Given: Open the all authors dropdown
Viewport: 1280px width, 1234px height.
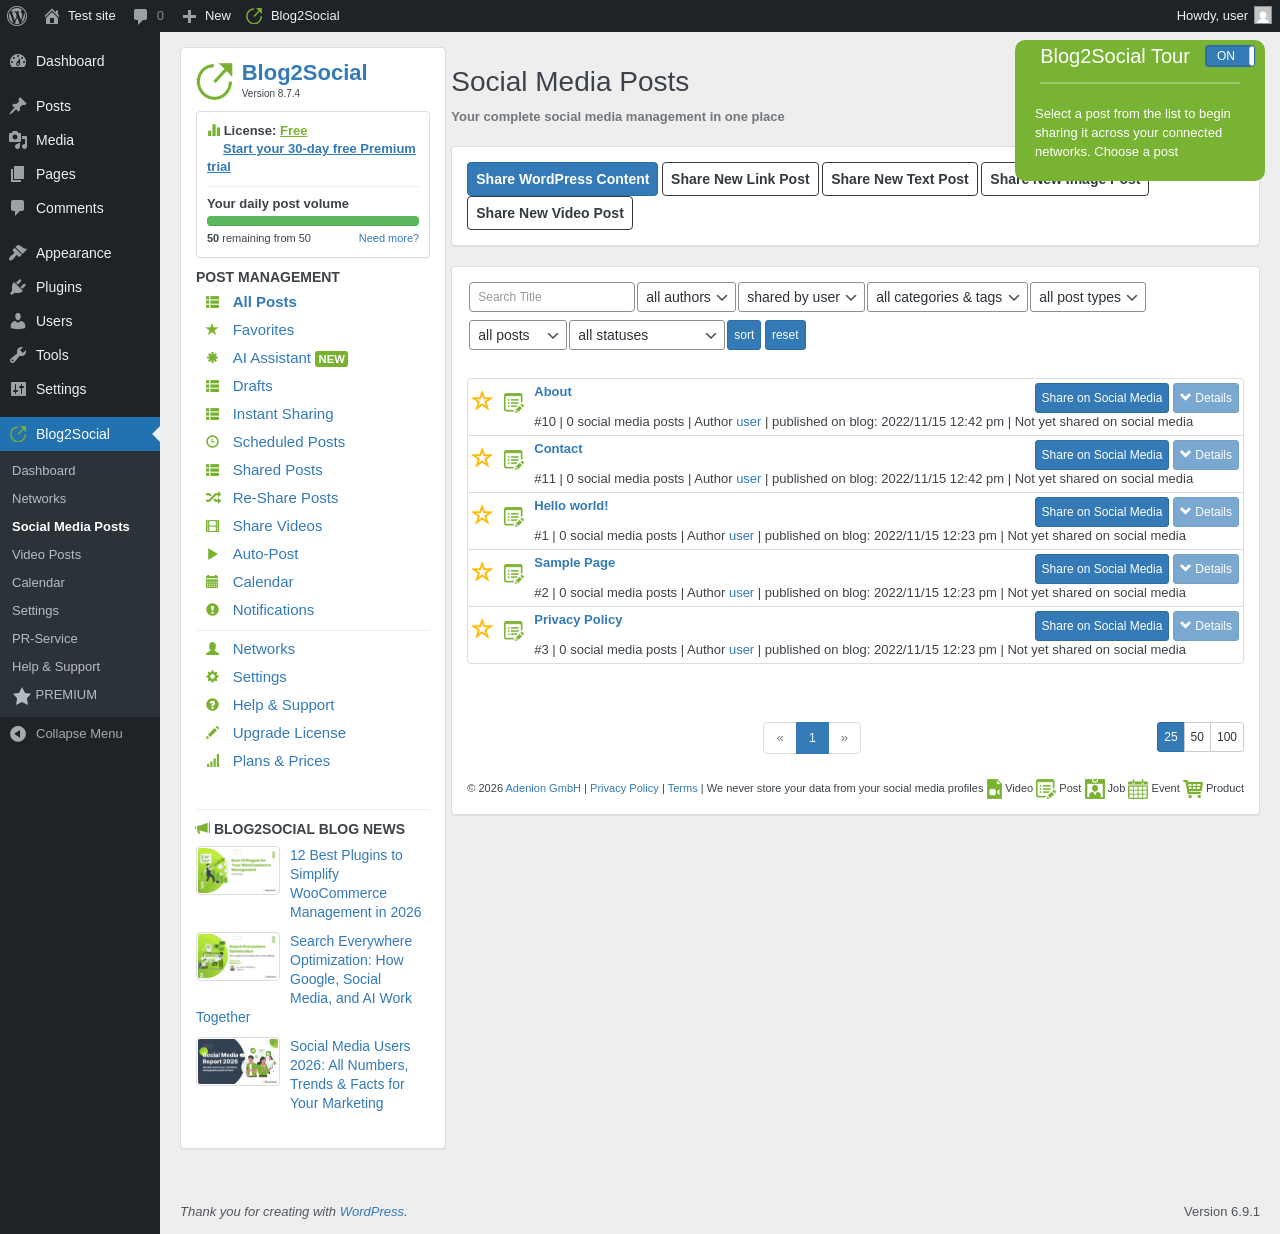Looking at the screenshot, I should [686, 297].
